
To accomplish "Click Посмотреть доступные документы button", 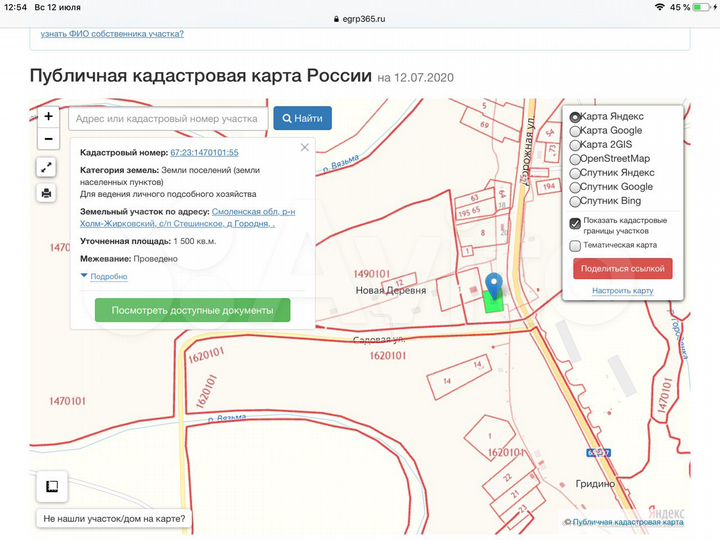I will click(x=192, y=310).
